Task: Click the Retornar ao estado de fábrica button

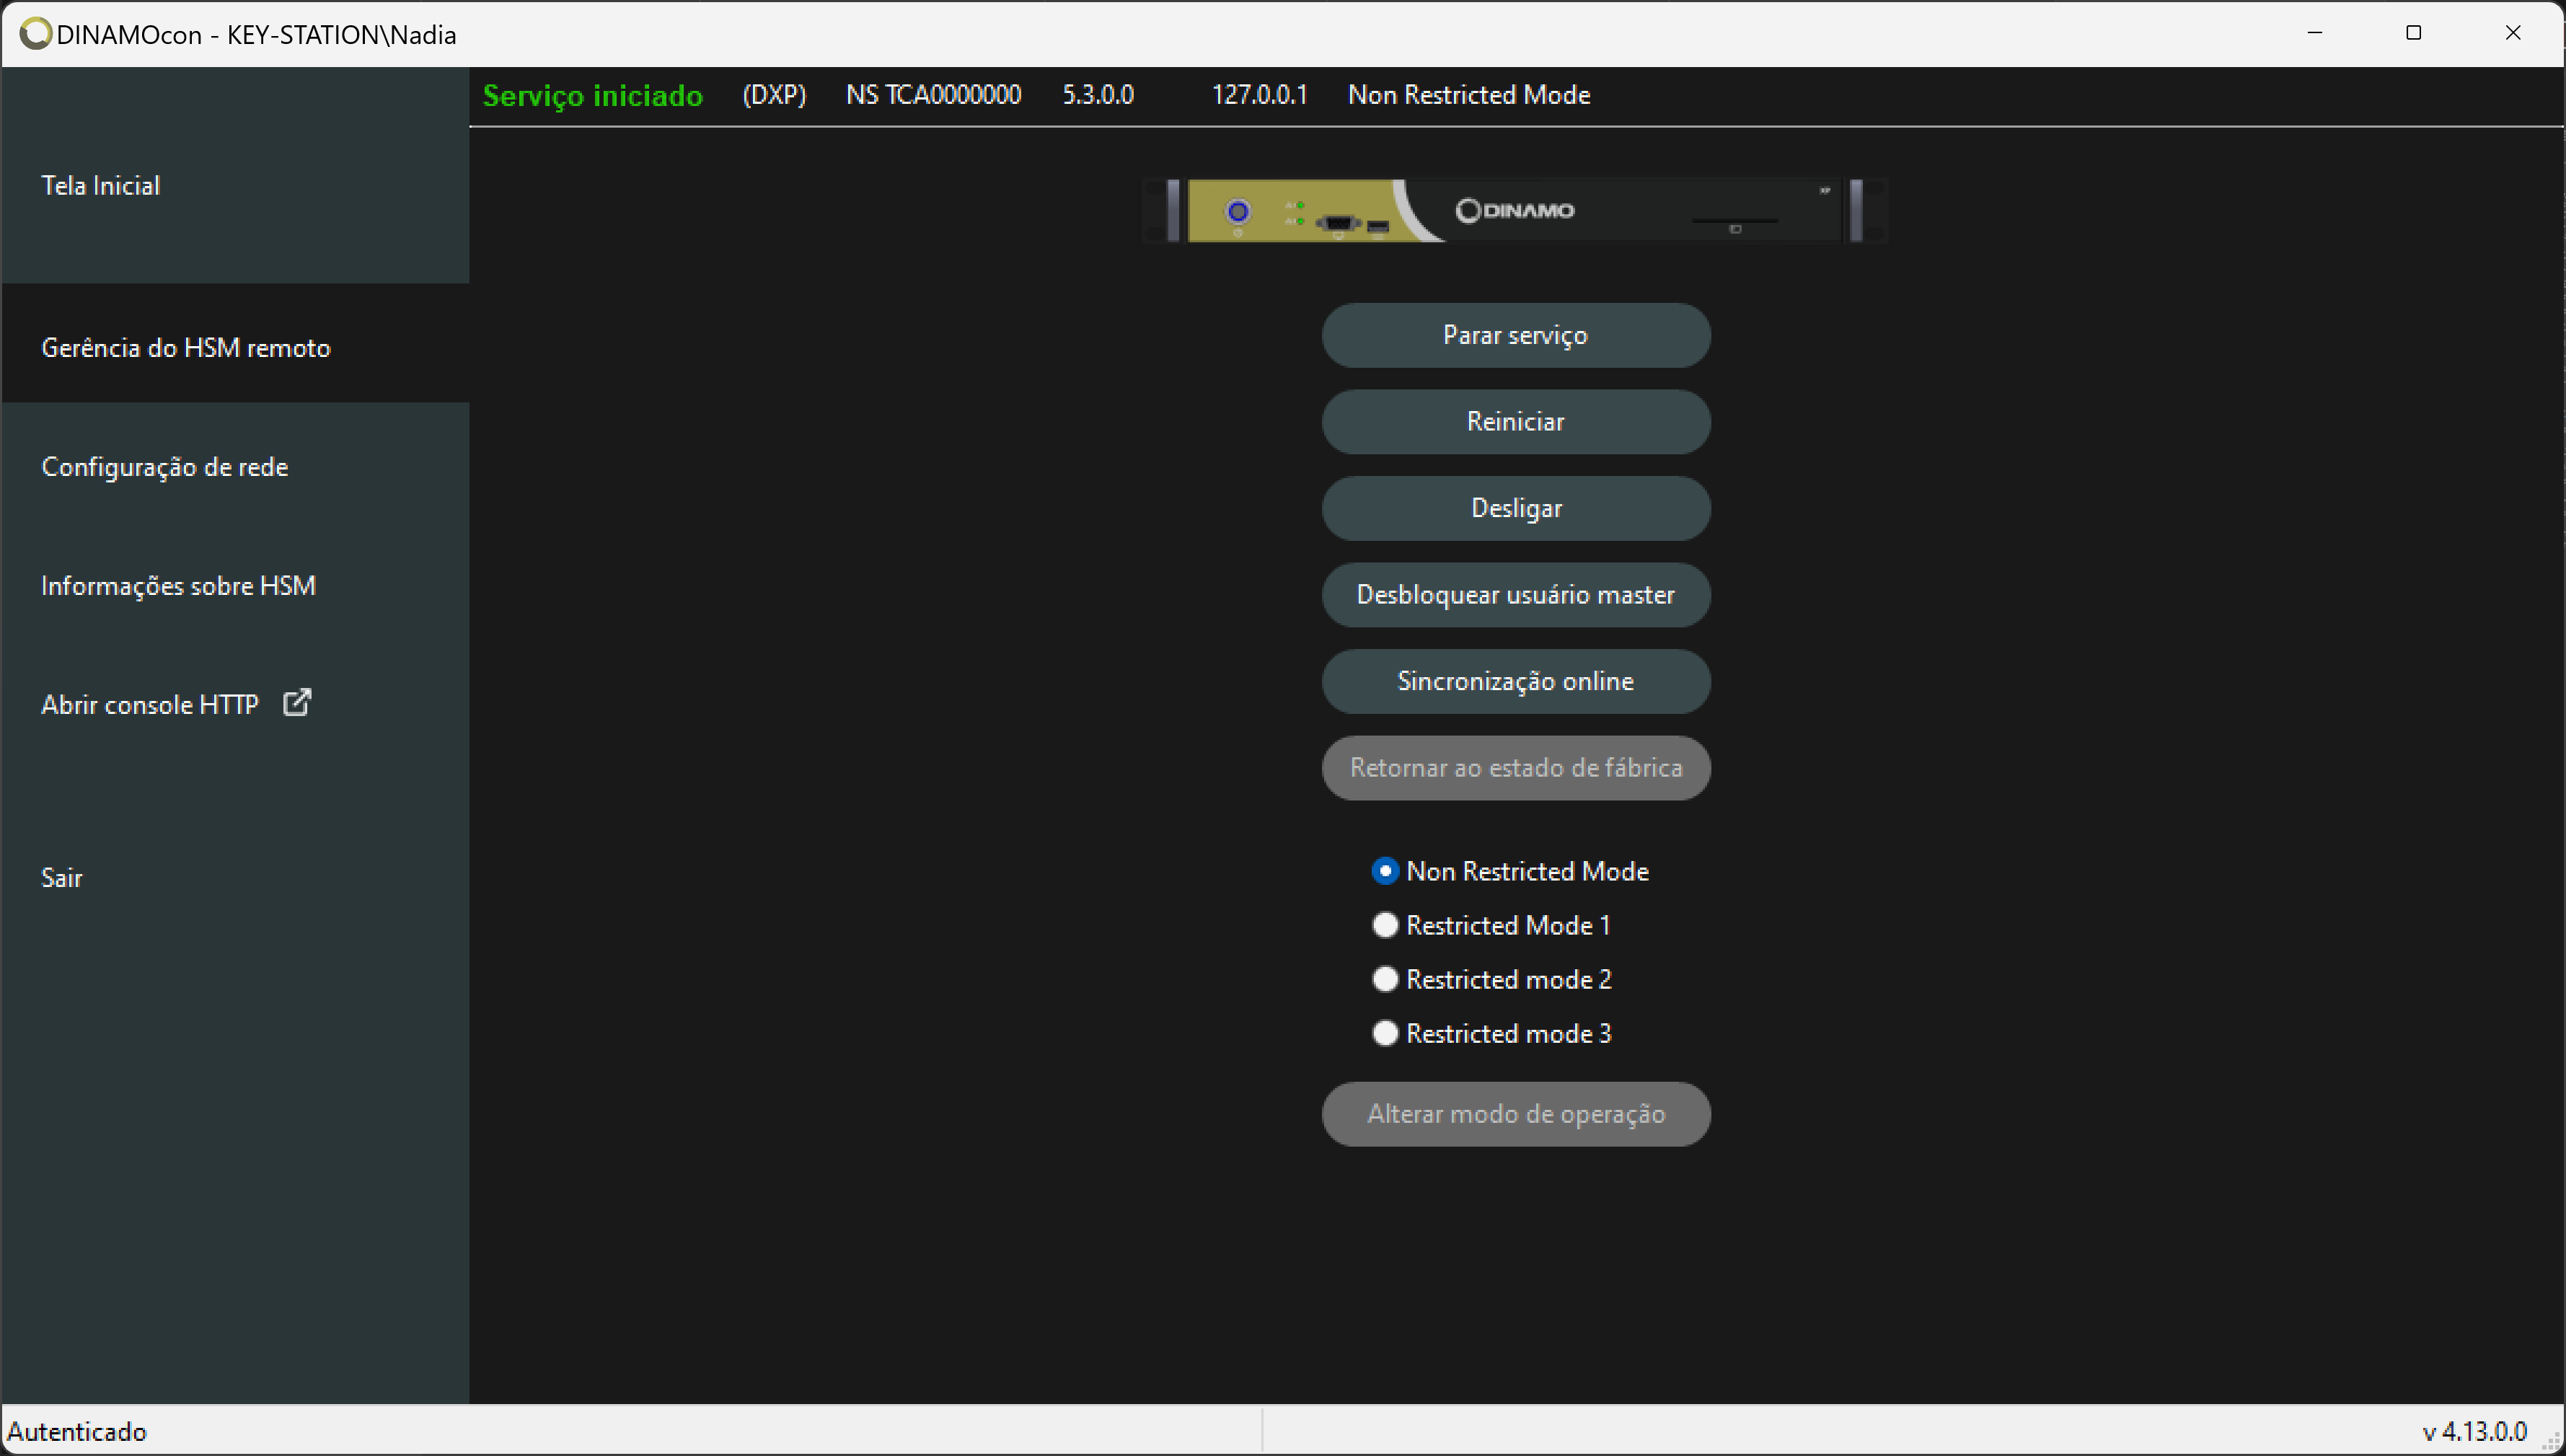Action: point(1516,767)
